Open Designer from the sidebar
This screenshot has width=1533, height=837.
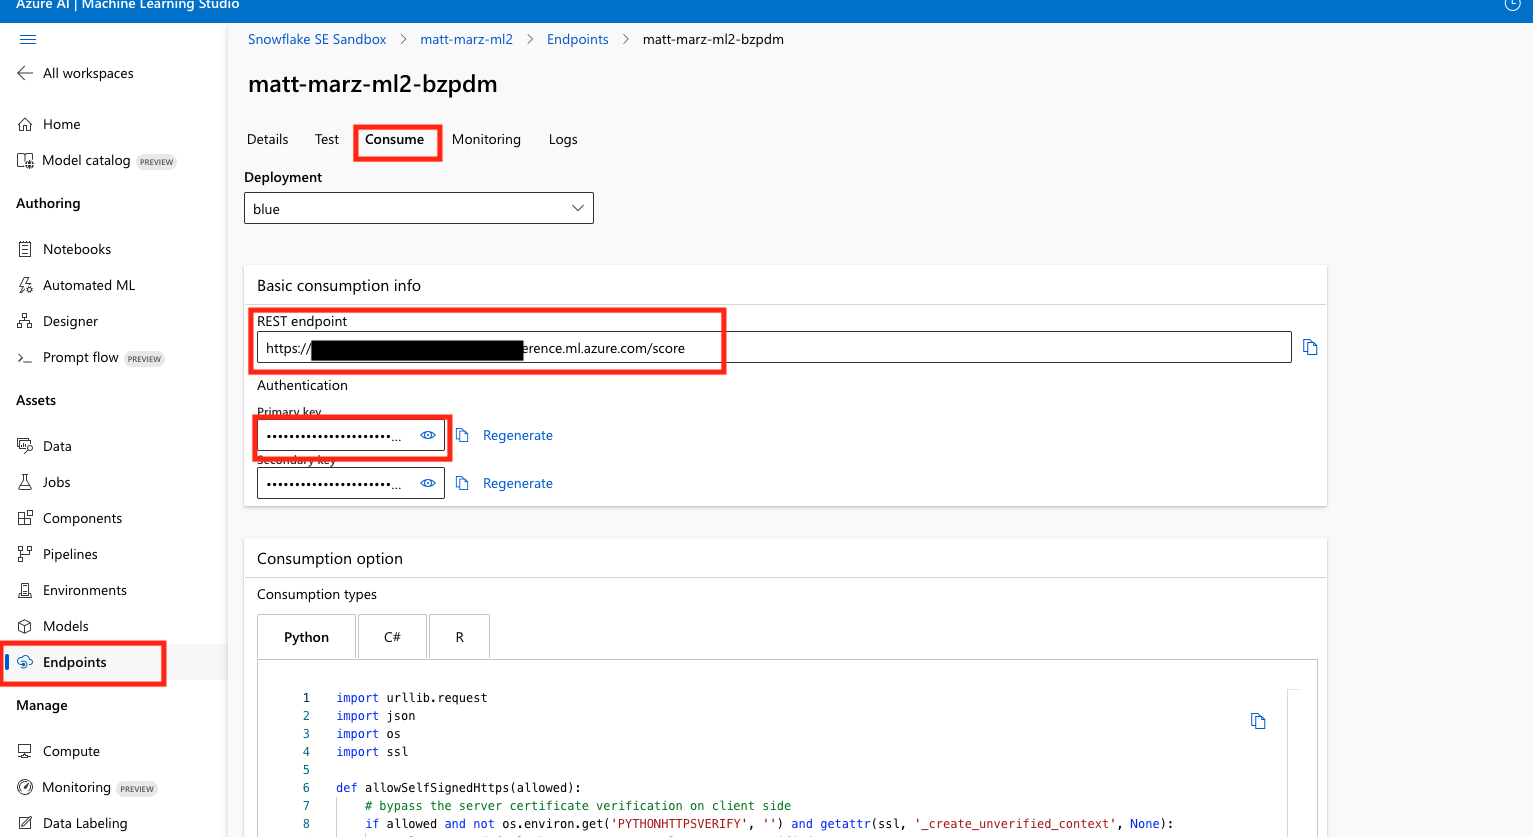pyautogui.click(x=70, y=321)
